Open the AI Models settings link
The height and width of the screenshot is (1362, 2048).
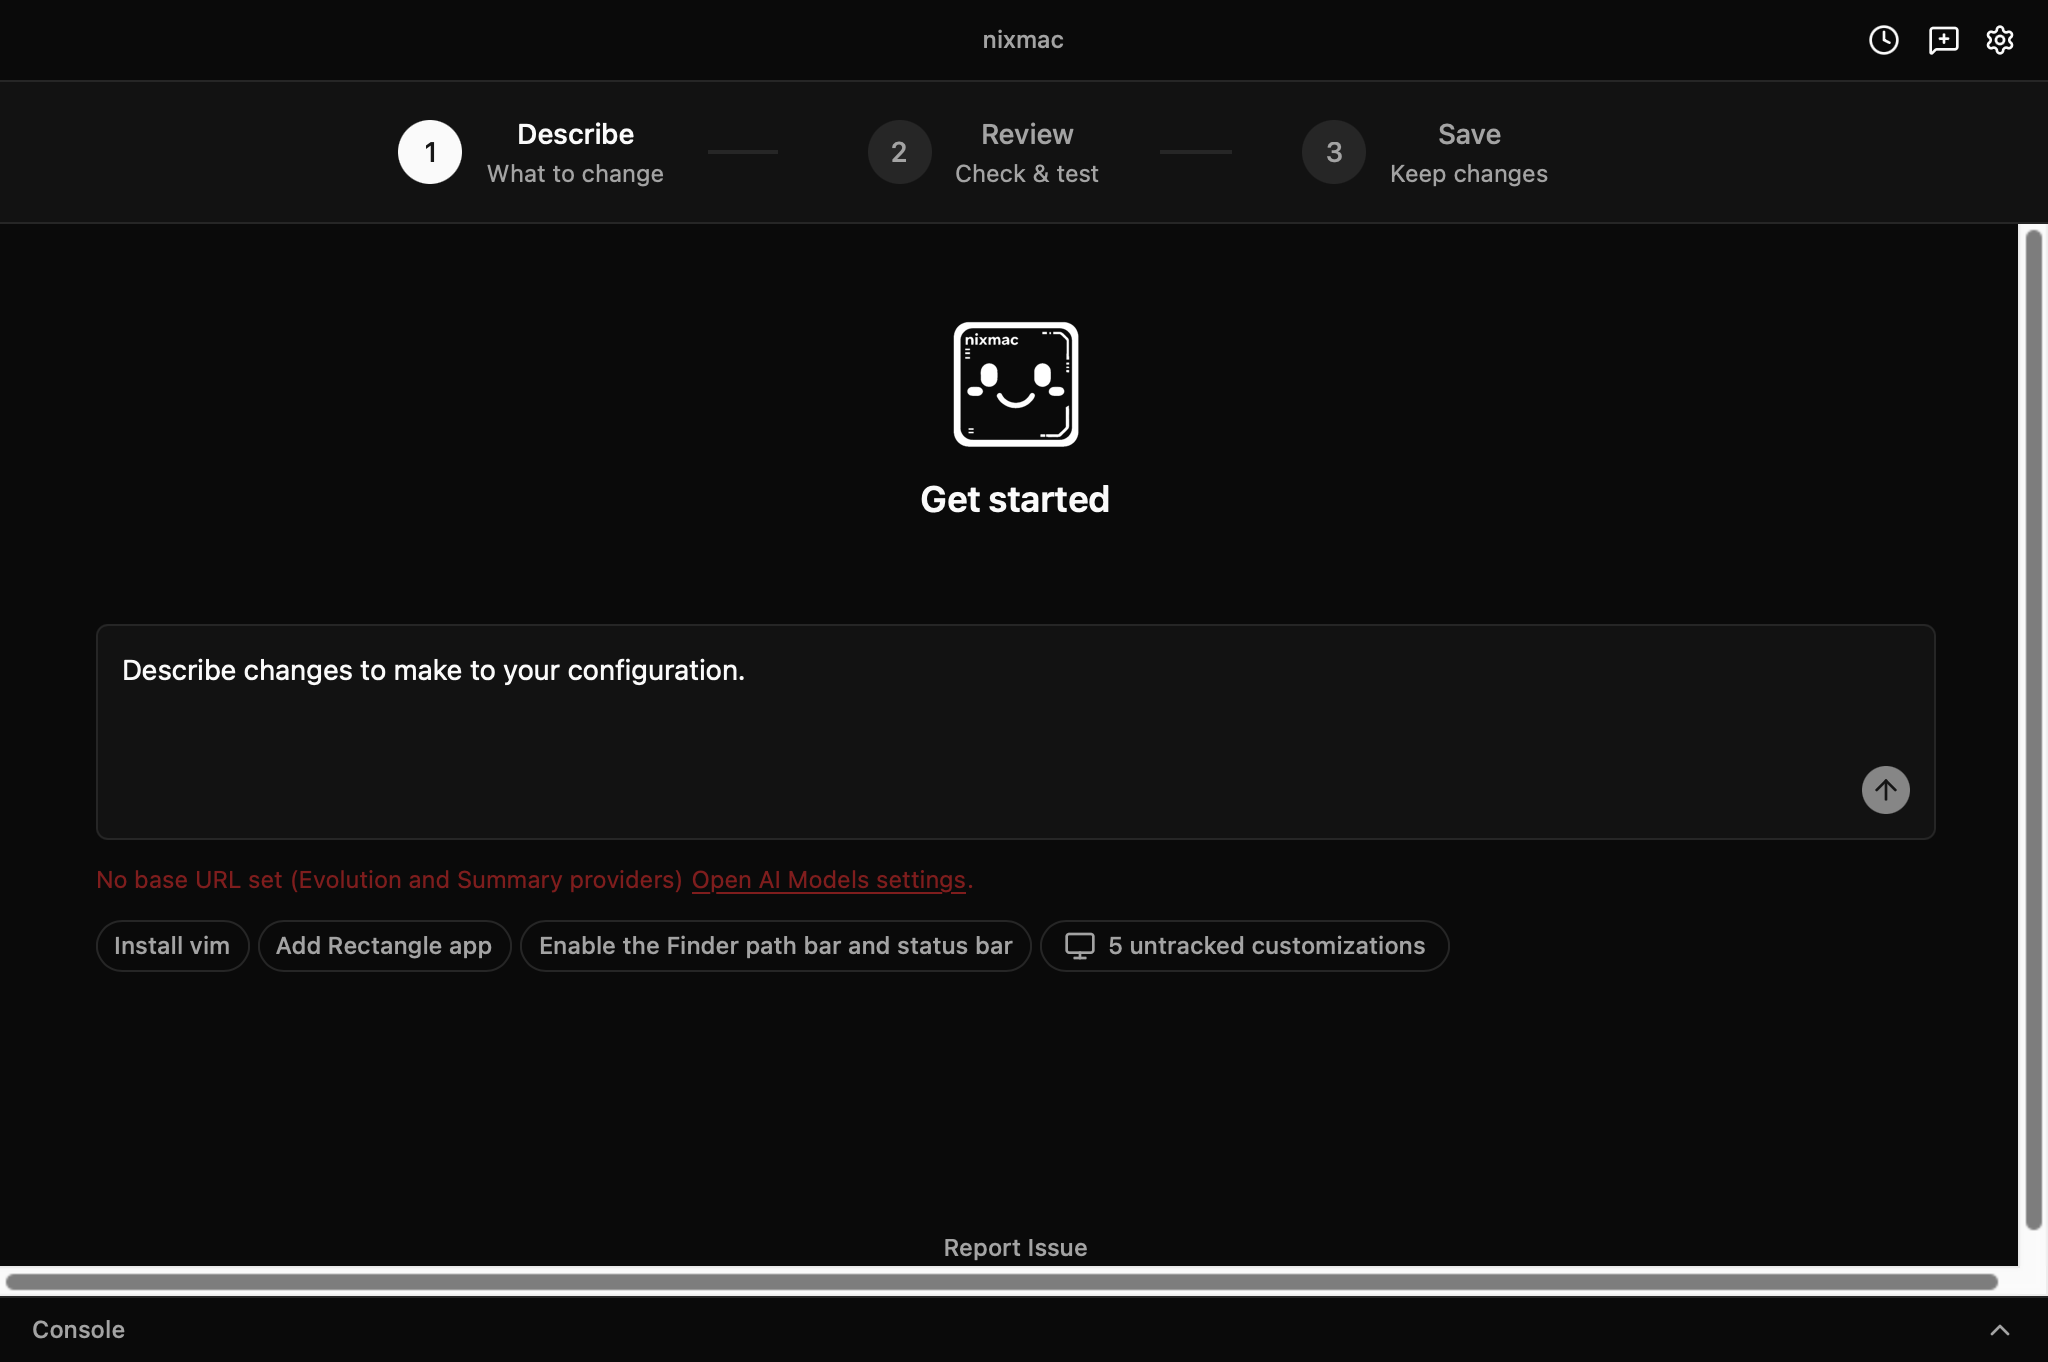[828, 880]
